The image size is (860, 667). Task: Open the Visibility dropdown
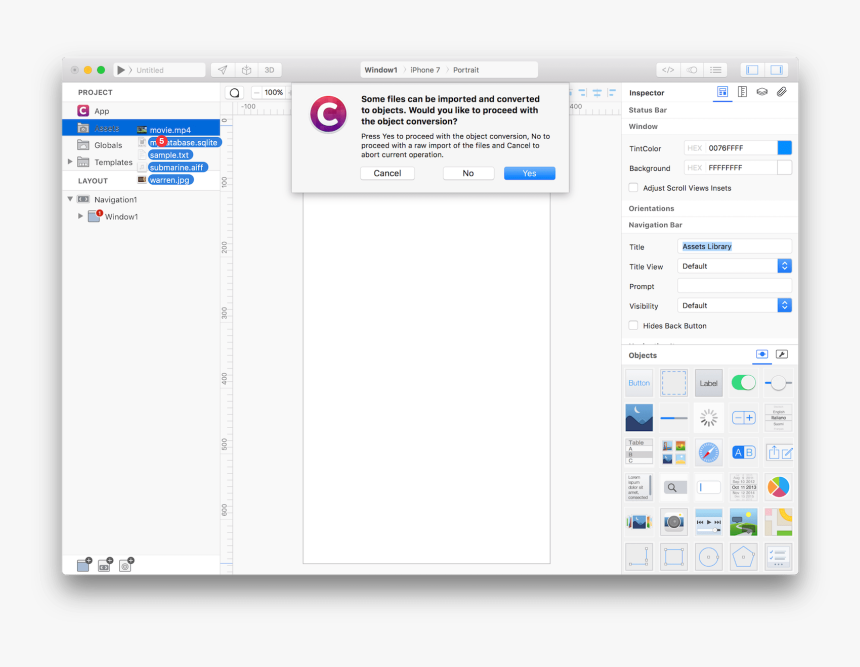click(784, 305)
